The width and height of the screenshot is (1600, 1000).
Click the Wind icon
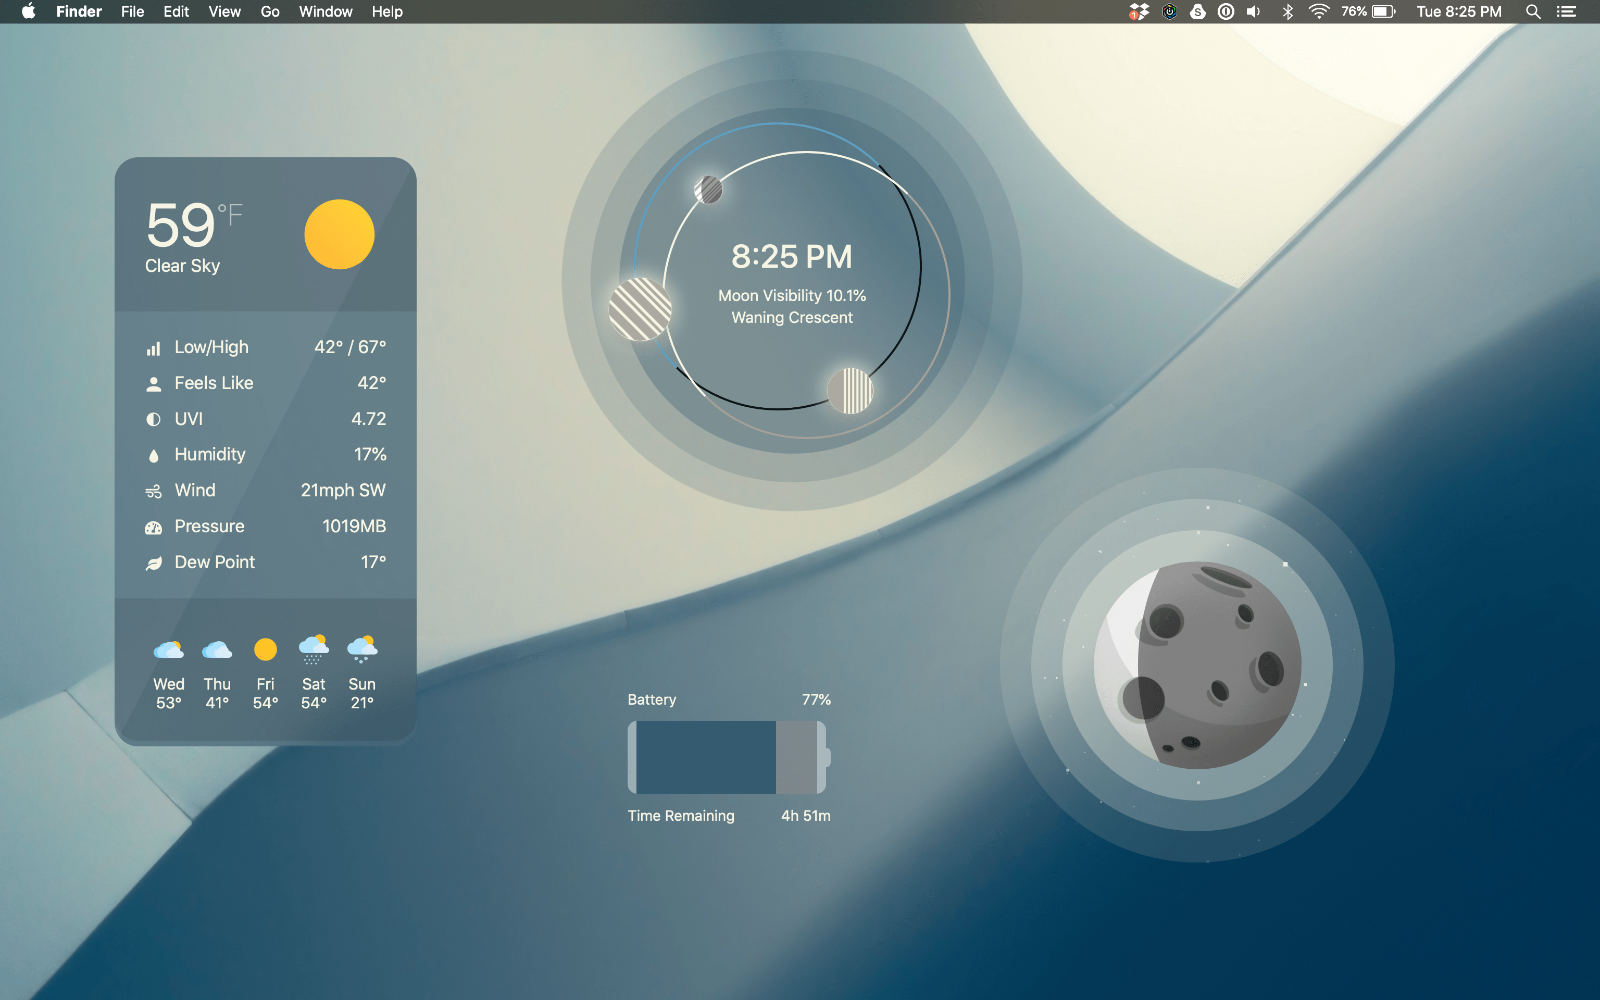[153, 492]
